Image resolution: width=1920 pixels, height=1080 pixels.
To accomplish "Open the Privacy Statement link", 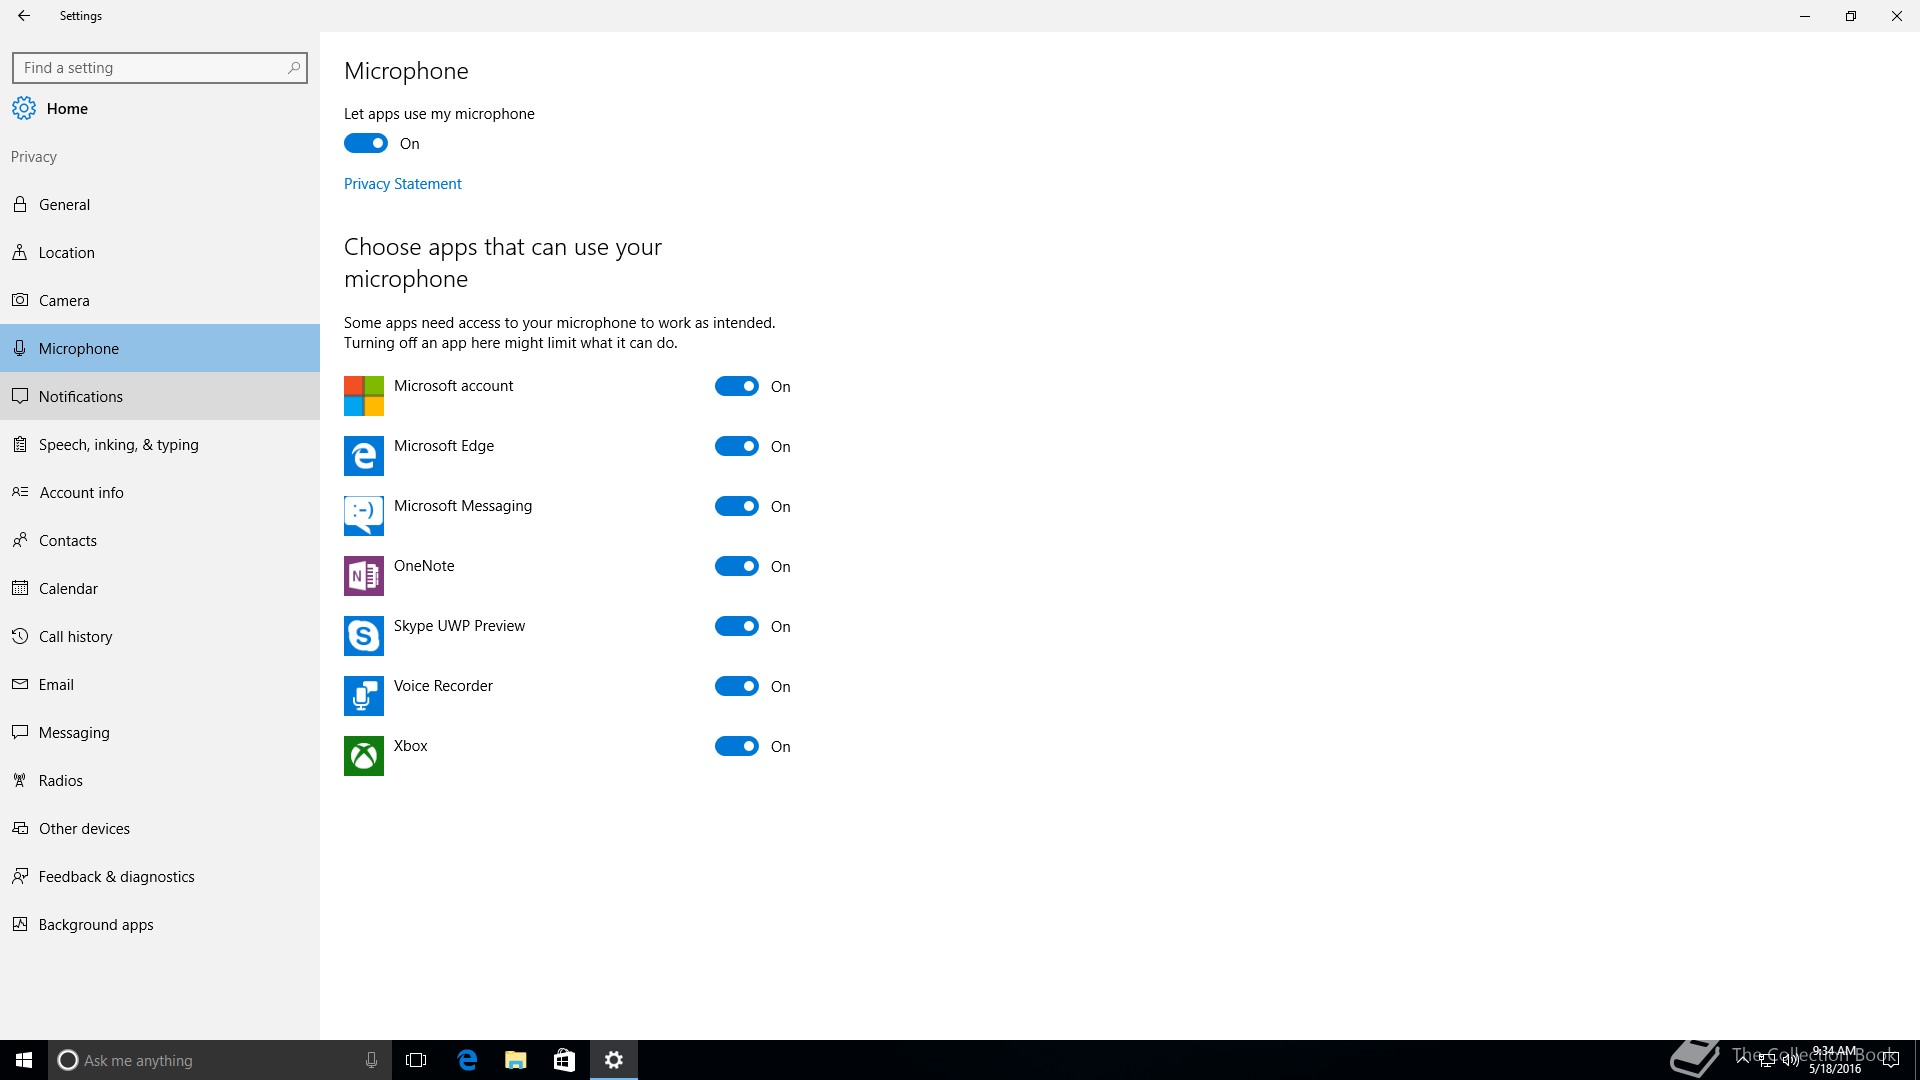I will tap(402, 184).
